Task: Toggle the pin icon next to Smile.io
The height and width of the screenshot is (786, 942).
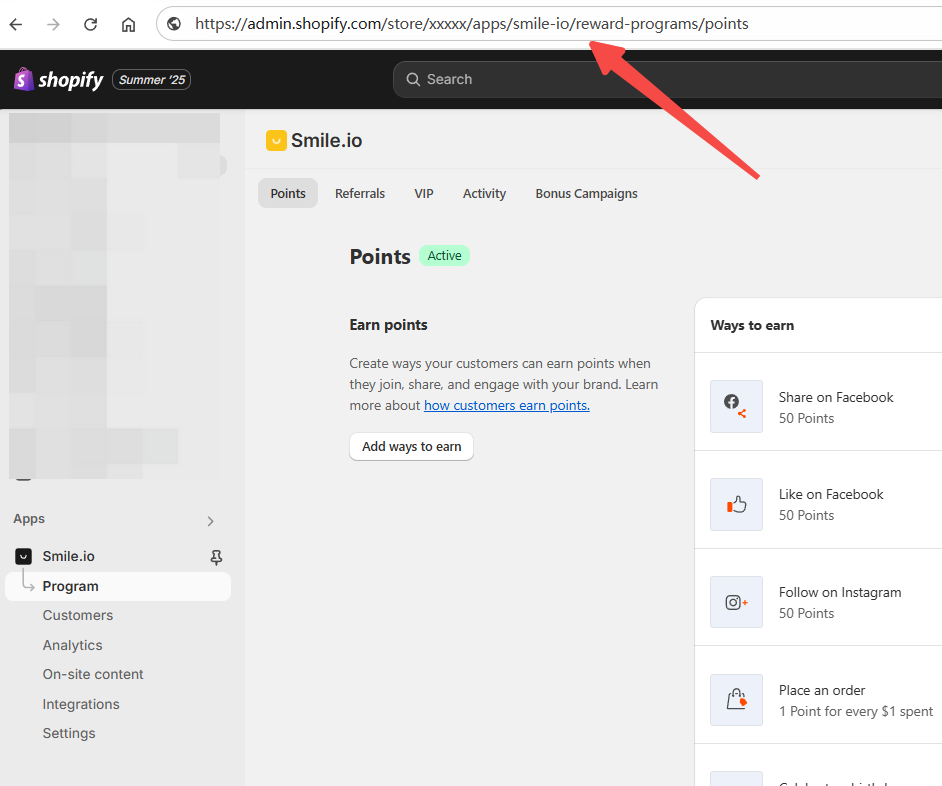Action: point(216,558)
